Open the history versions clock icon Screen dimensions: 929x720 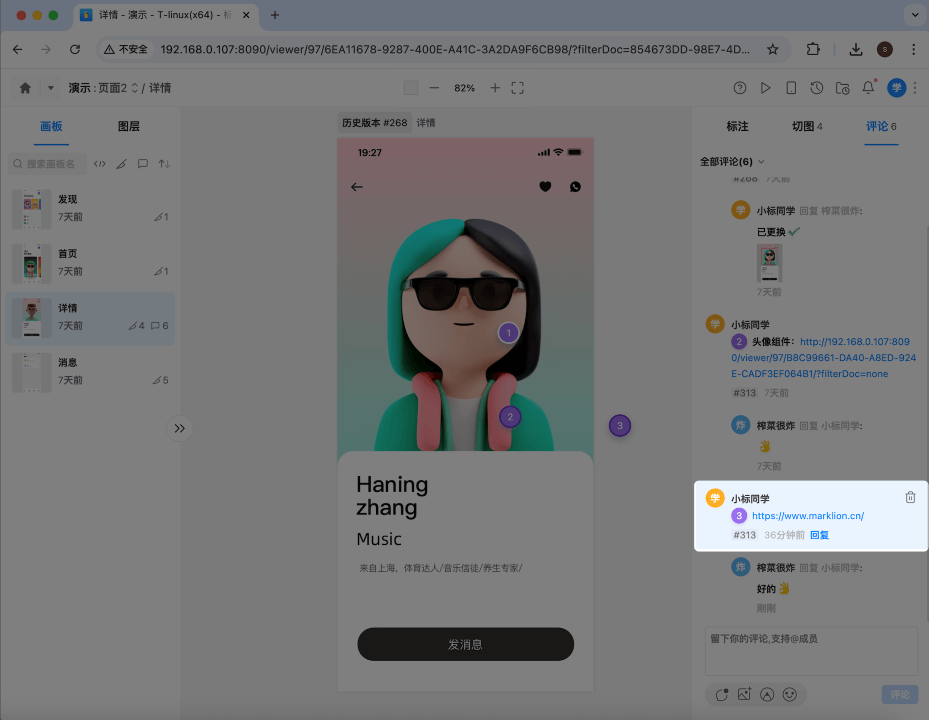(x=816, y=87)
